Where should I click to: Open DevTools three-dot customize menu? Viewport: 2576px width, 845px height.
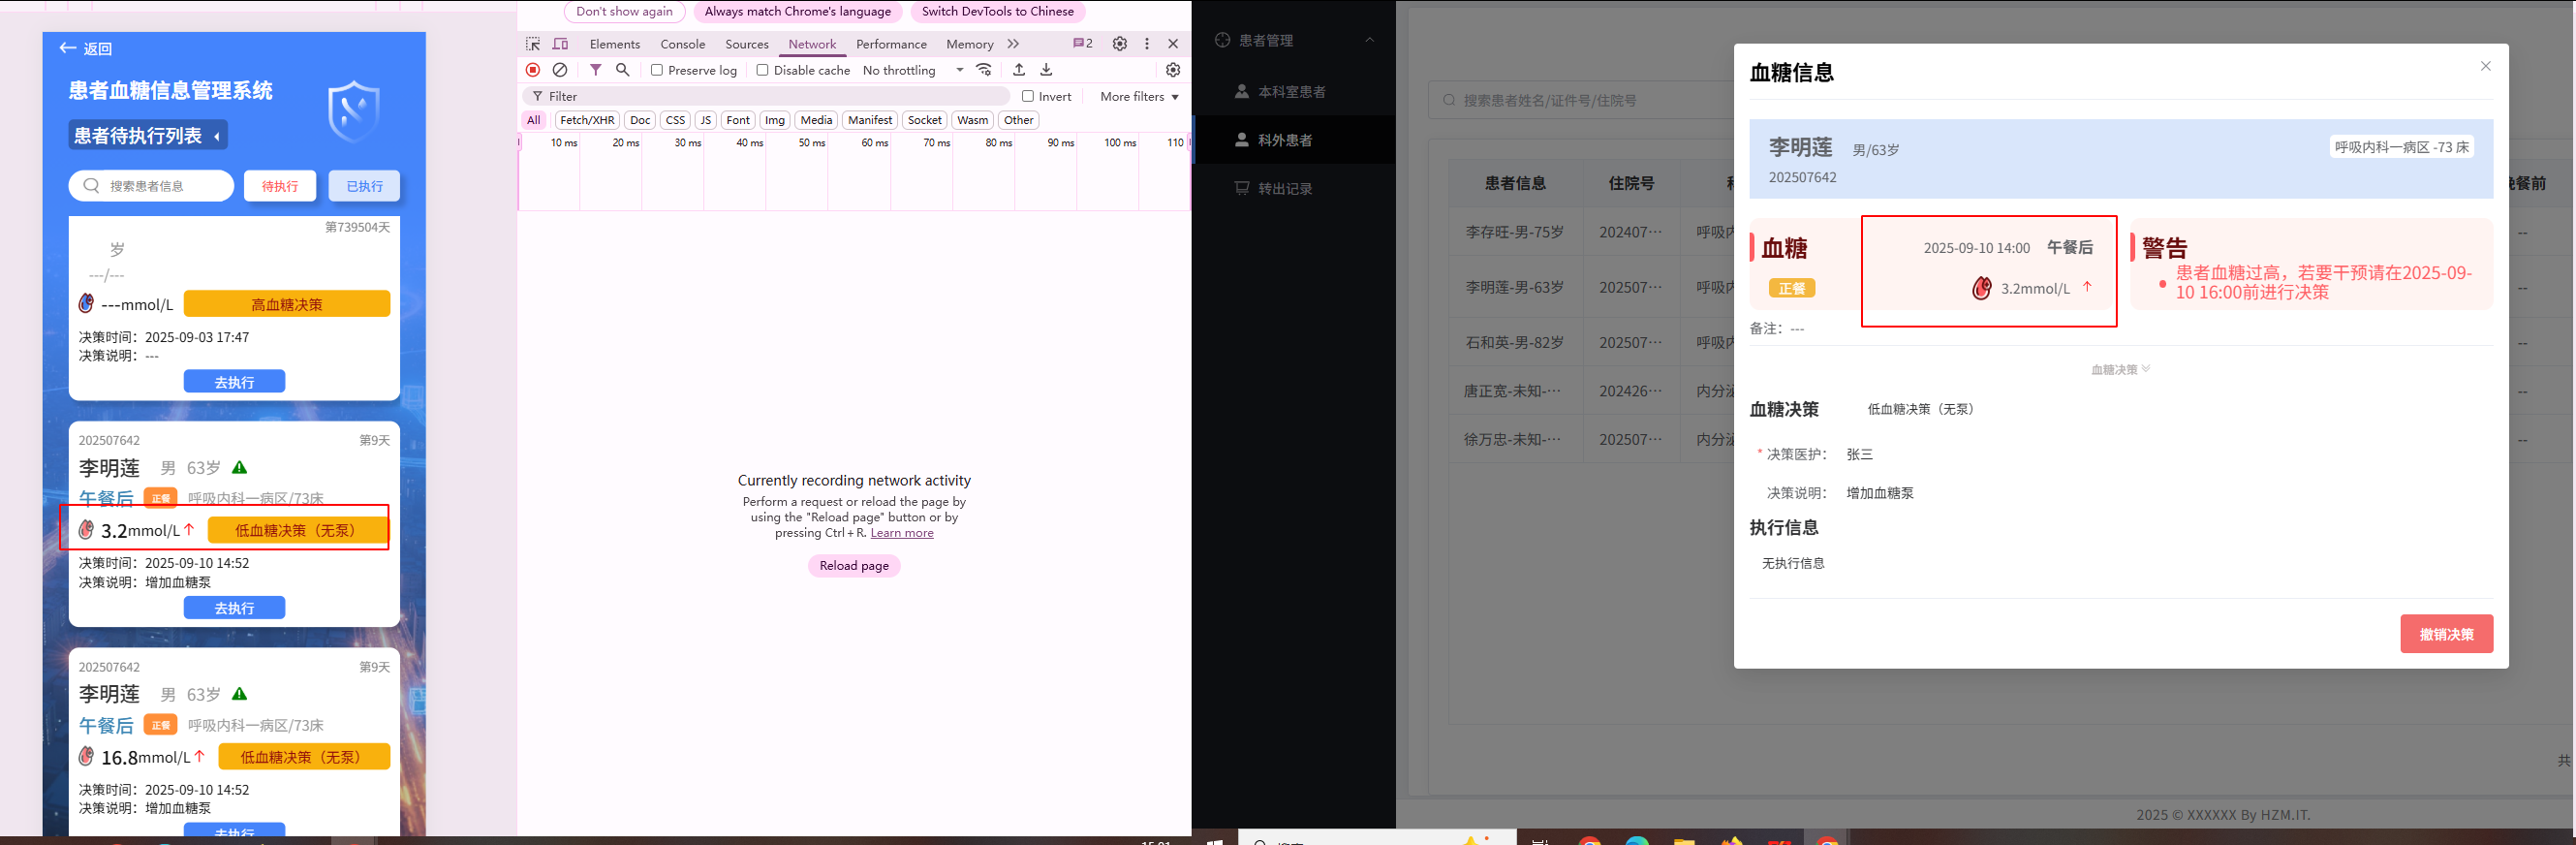pos(1147,44)
